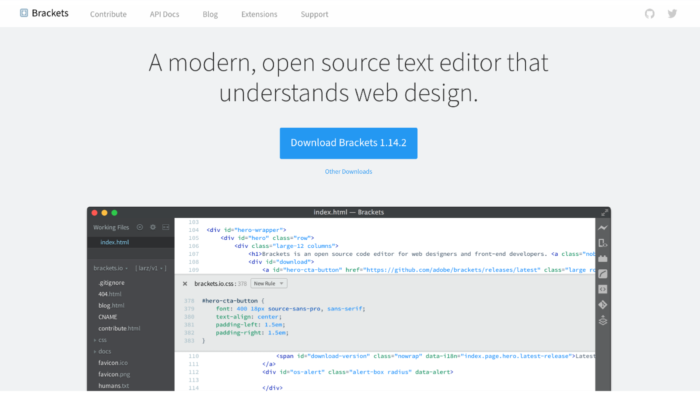Screen dimensions: 700x420
Task: Select the favicon.png file
Action: point(114,374)
